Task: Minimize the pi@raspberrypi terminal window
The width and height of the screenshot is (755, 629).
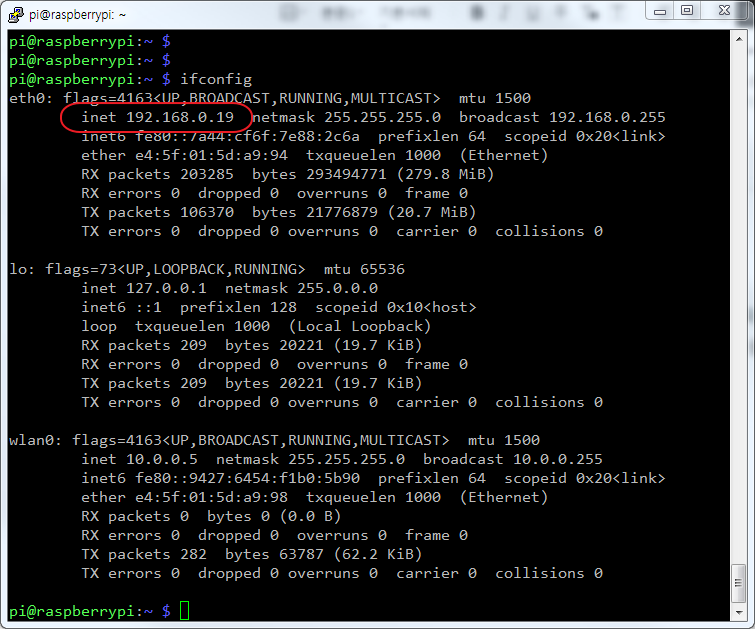Action: [660, 11]
